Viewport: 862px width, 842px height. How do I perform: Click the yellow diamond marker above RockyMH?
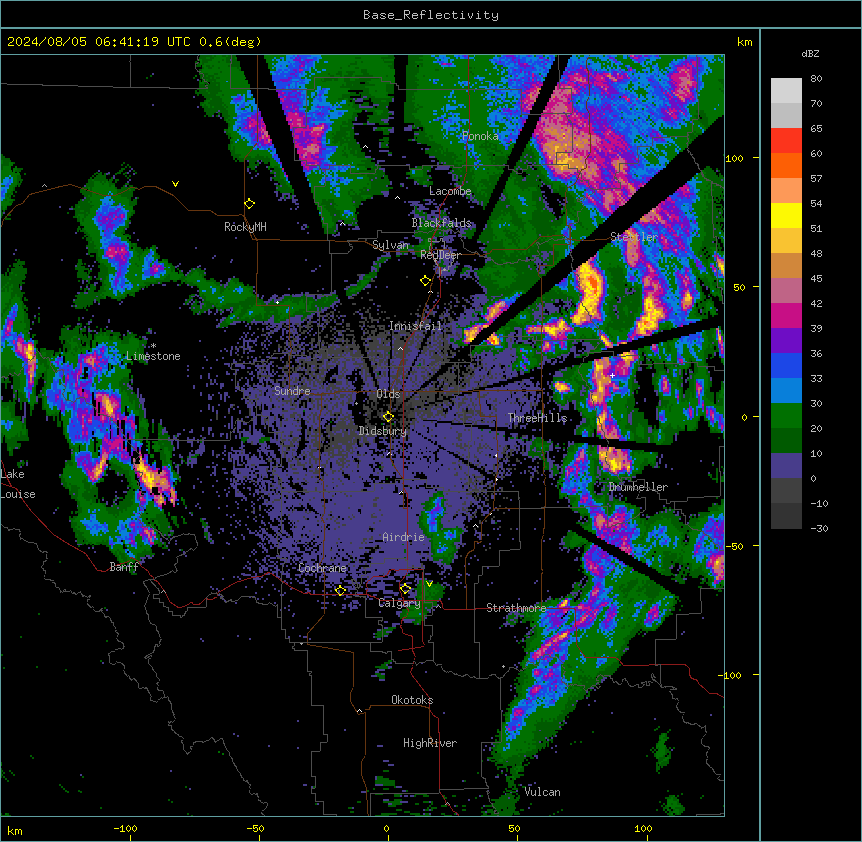click(x=249, y=204)
